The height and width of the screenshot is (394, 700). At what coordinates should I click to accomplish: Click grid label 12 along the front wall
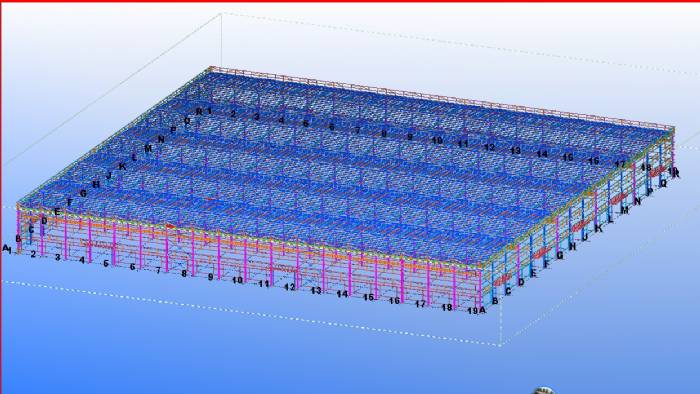coord(290,287)
